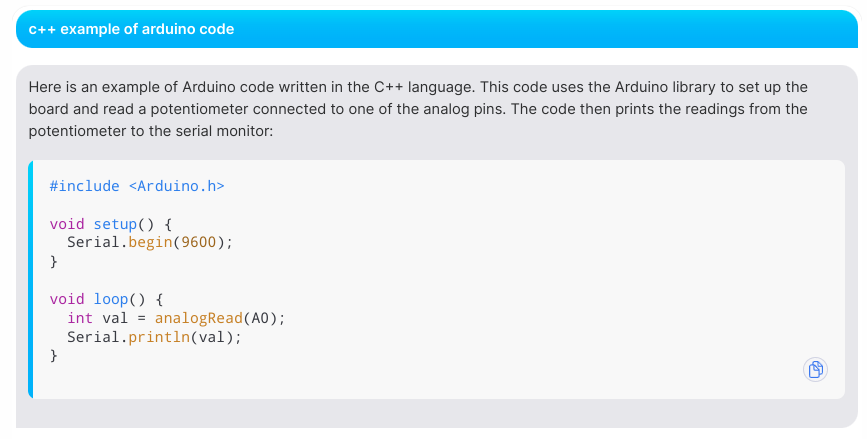
Task: Click the blue left border of code block
Action: point(30,279)
